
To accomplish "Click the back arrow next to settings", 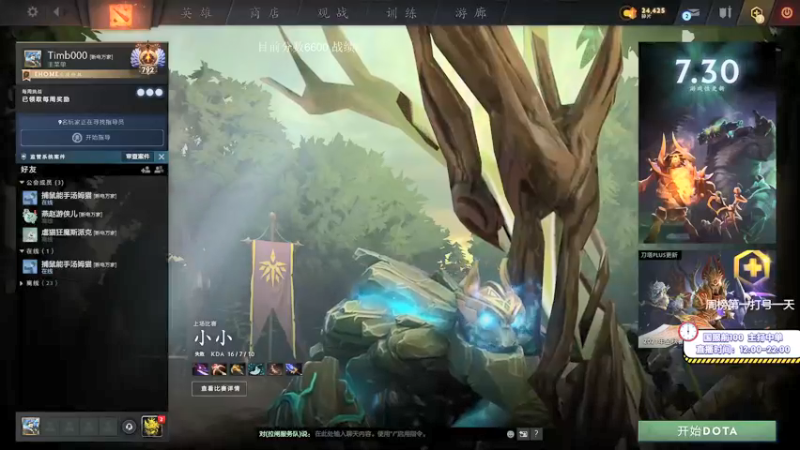I will (57, 11).
